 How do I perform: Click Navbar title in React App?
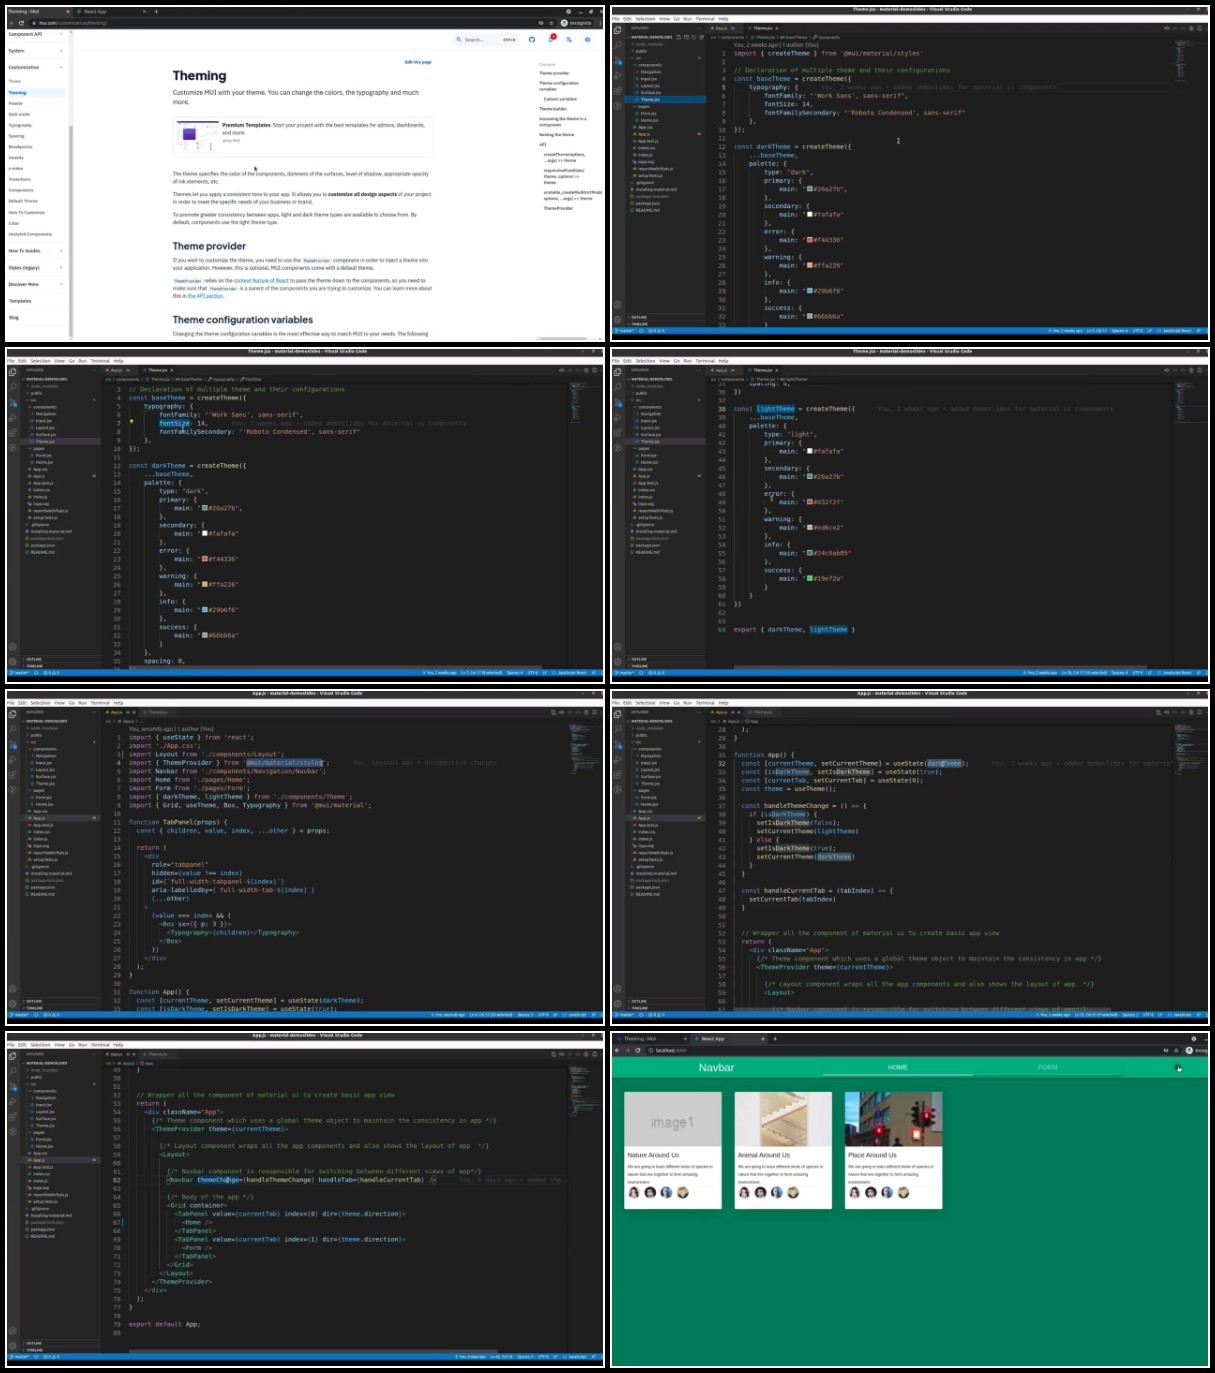(716, 1068)
